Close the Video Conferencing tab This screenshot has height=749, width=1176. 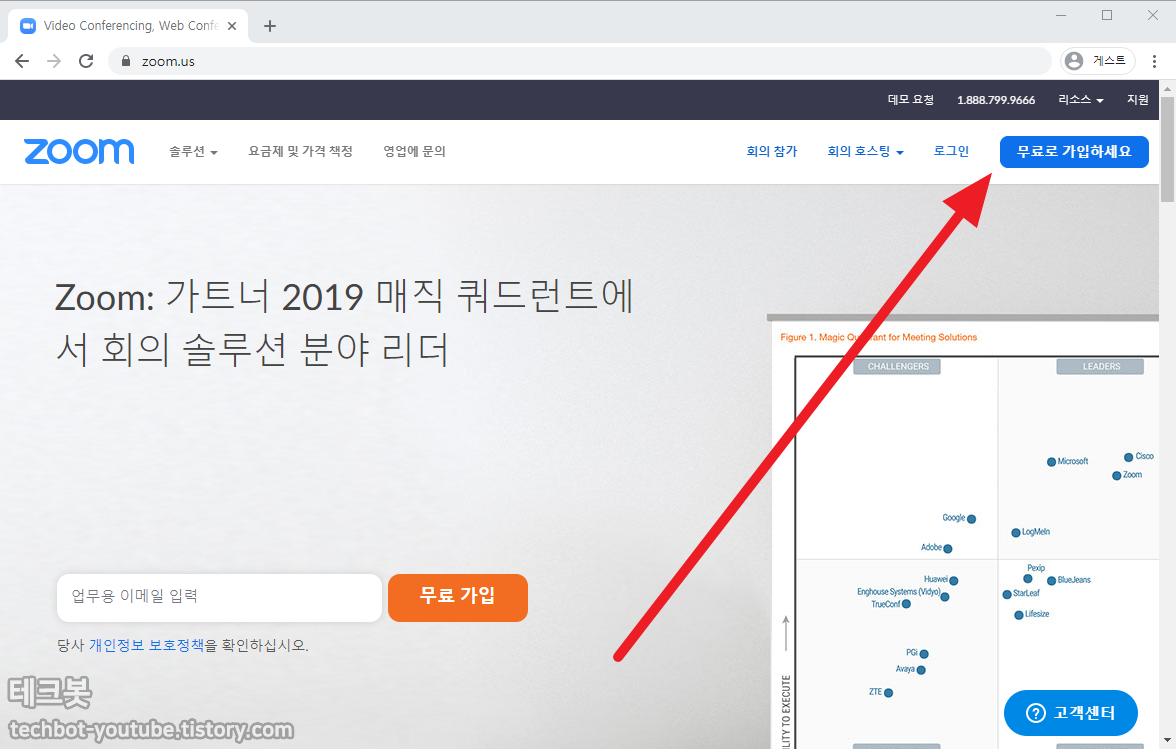[232, 25]
